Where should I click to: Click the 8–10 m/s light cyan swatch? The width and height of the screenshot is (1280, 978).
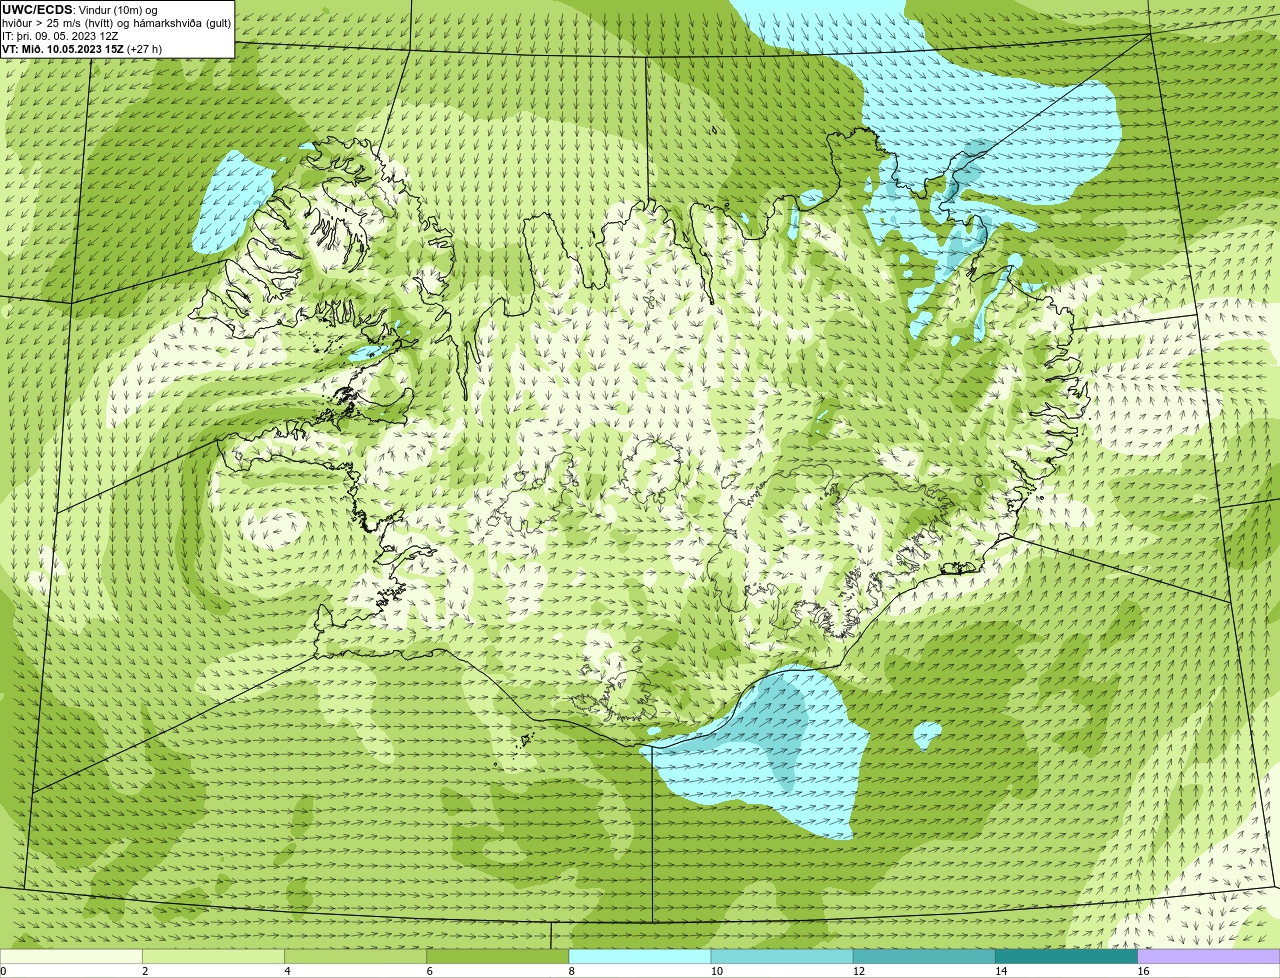click(x=640, y=956)
